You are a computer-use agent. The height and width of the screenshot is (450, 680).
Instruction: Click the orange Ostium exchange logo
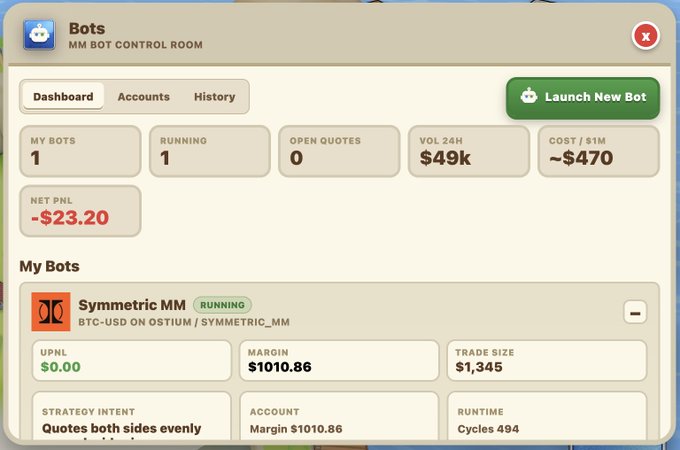coord(51,311)
